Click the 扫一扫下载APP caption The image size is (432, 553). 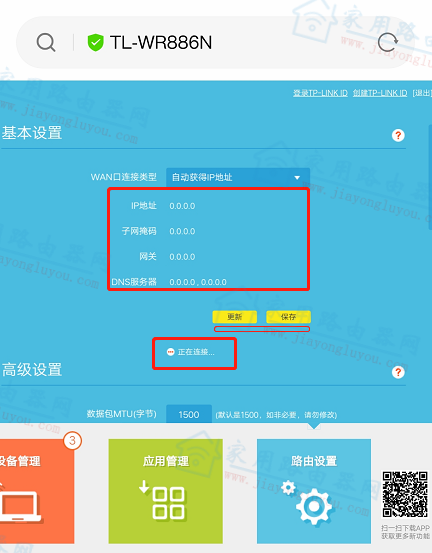[x=405, y=528]
